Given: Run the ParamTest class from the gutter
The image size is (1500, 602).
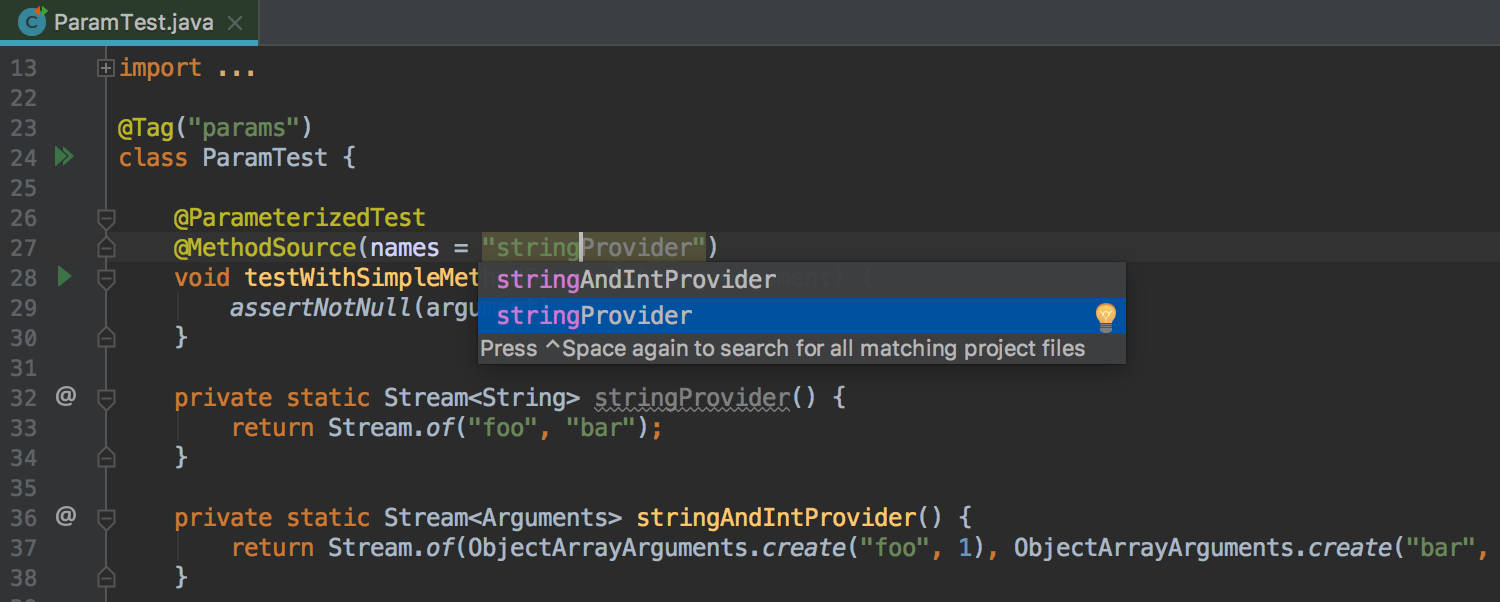Looking at the screenshot, I should (x=64, y=157).
